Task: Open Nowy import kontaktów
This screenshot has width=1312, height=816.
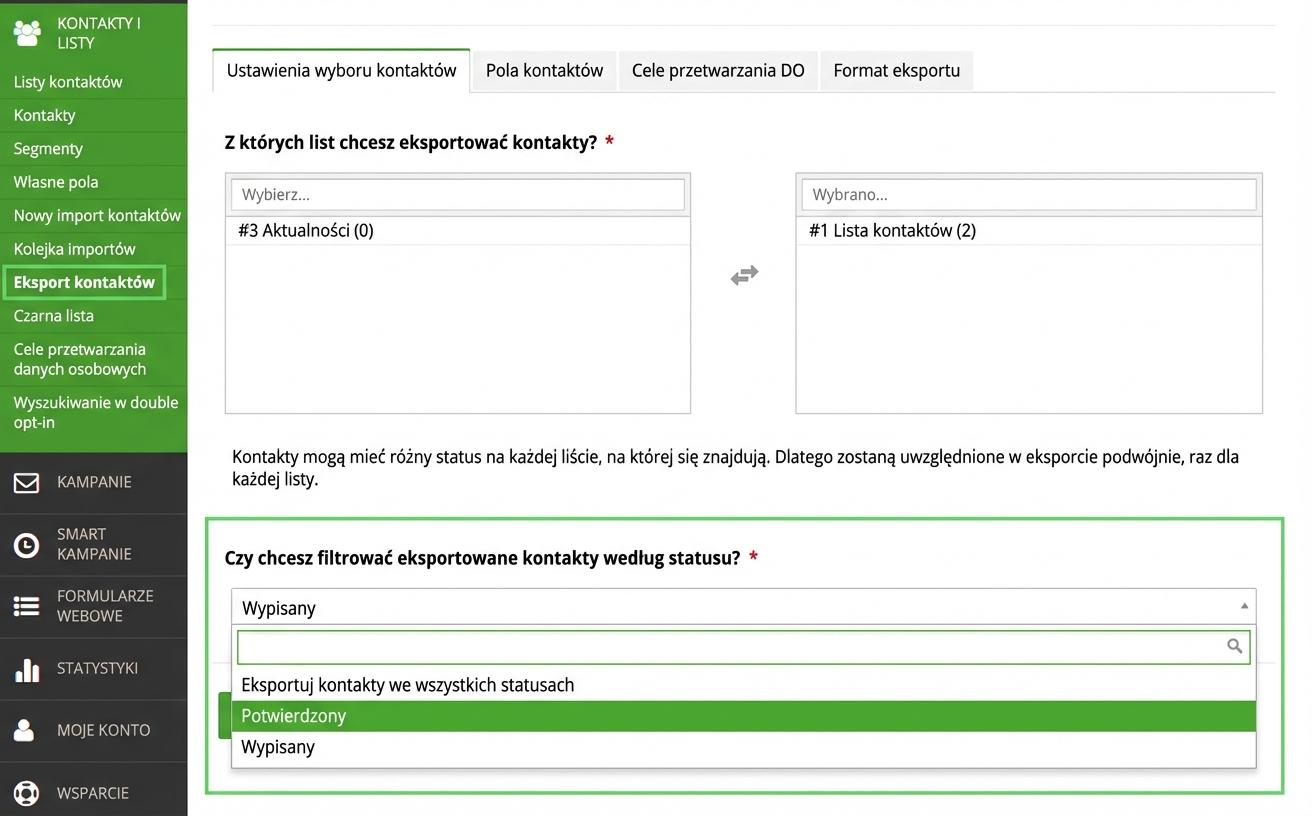Action: [97, 215]
